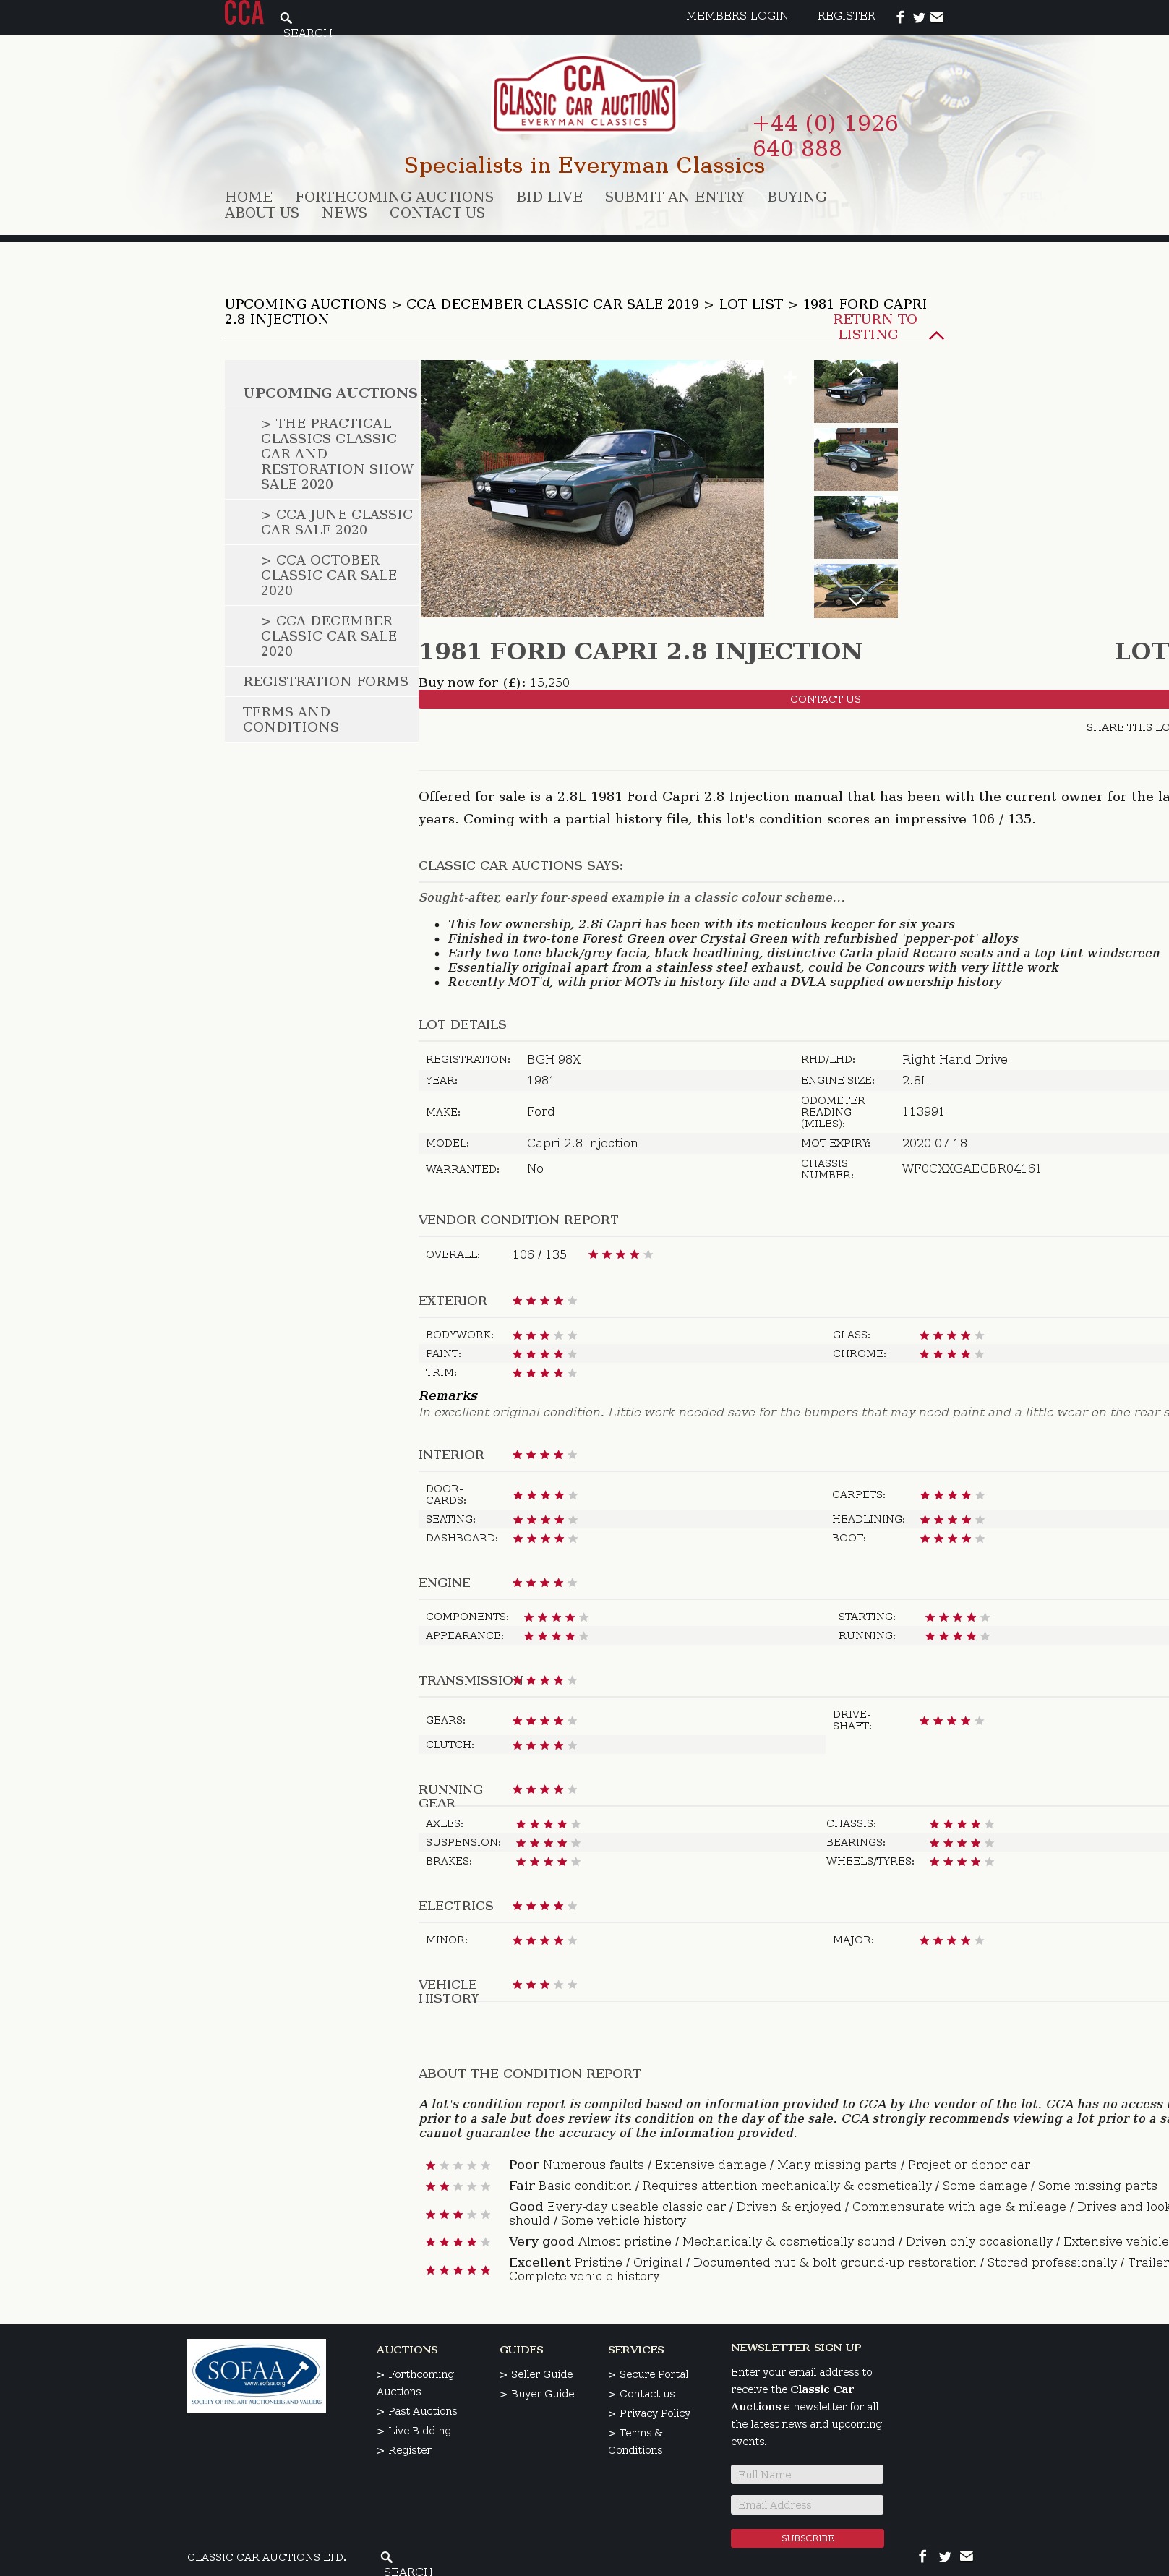Open NEWS menu item

click(x=344, y=212)
